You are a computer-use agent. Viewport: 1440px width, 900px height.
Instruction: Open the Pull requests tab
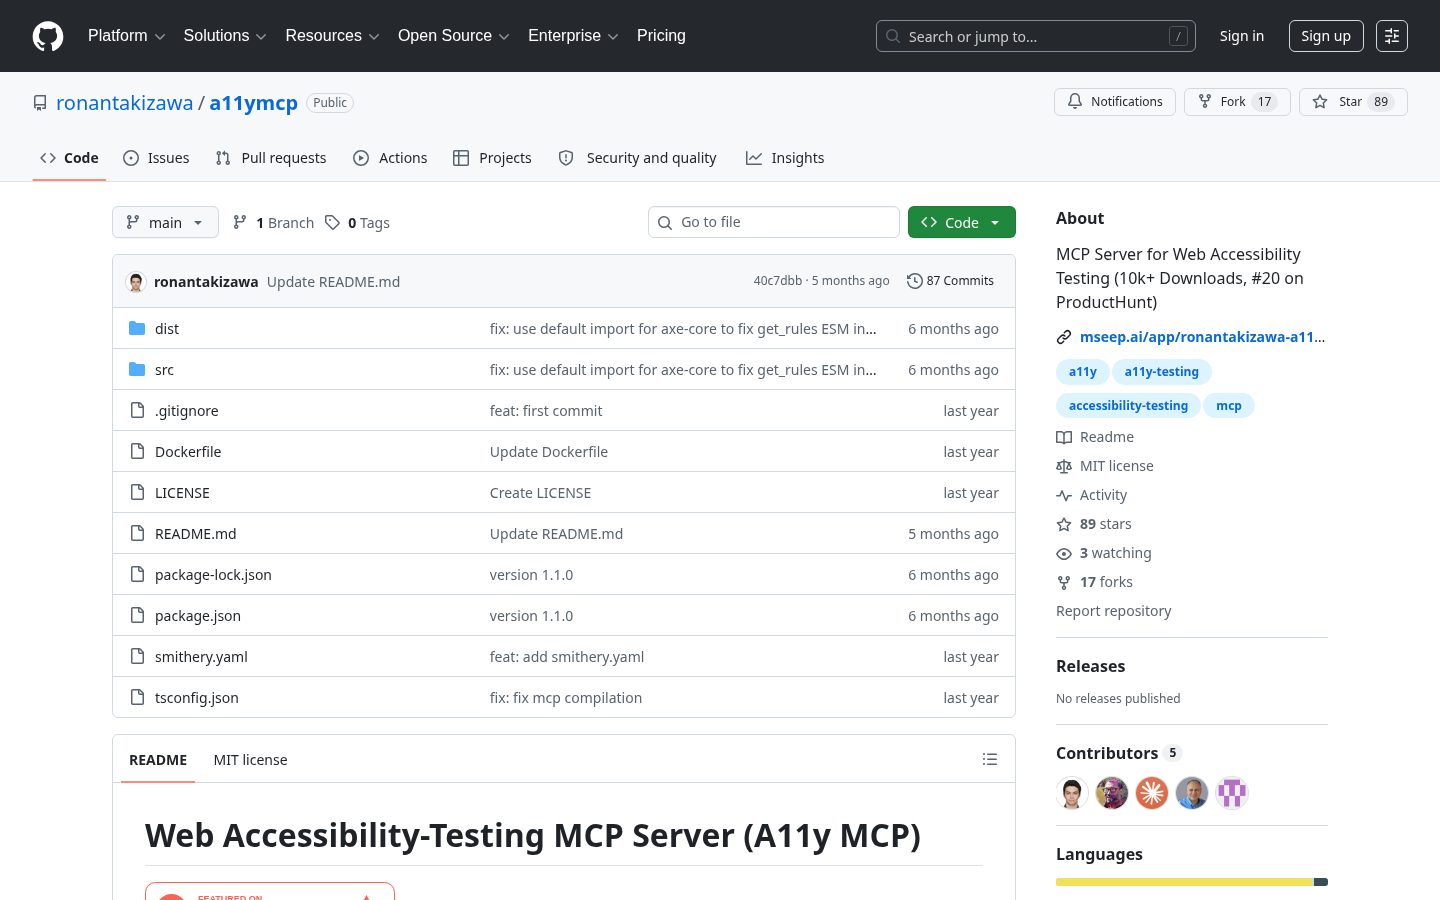271,158
